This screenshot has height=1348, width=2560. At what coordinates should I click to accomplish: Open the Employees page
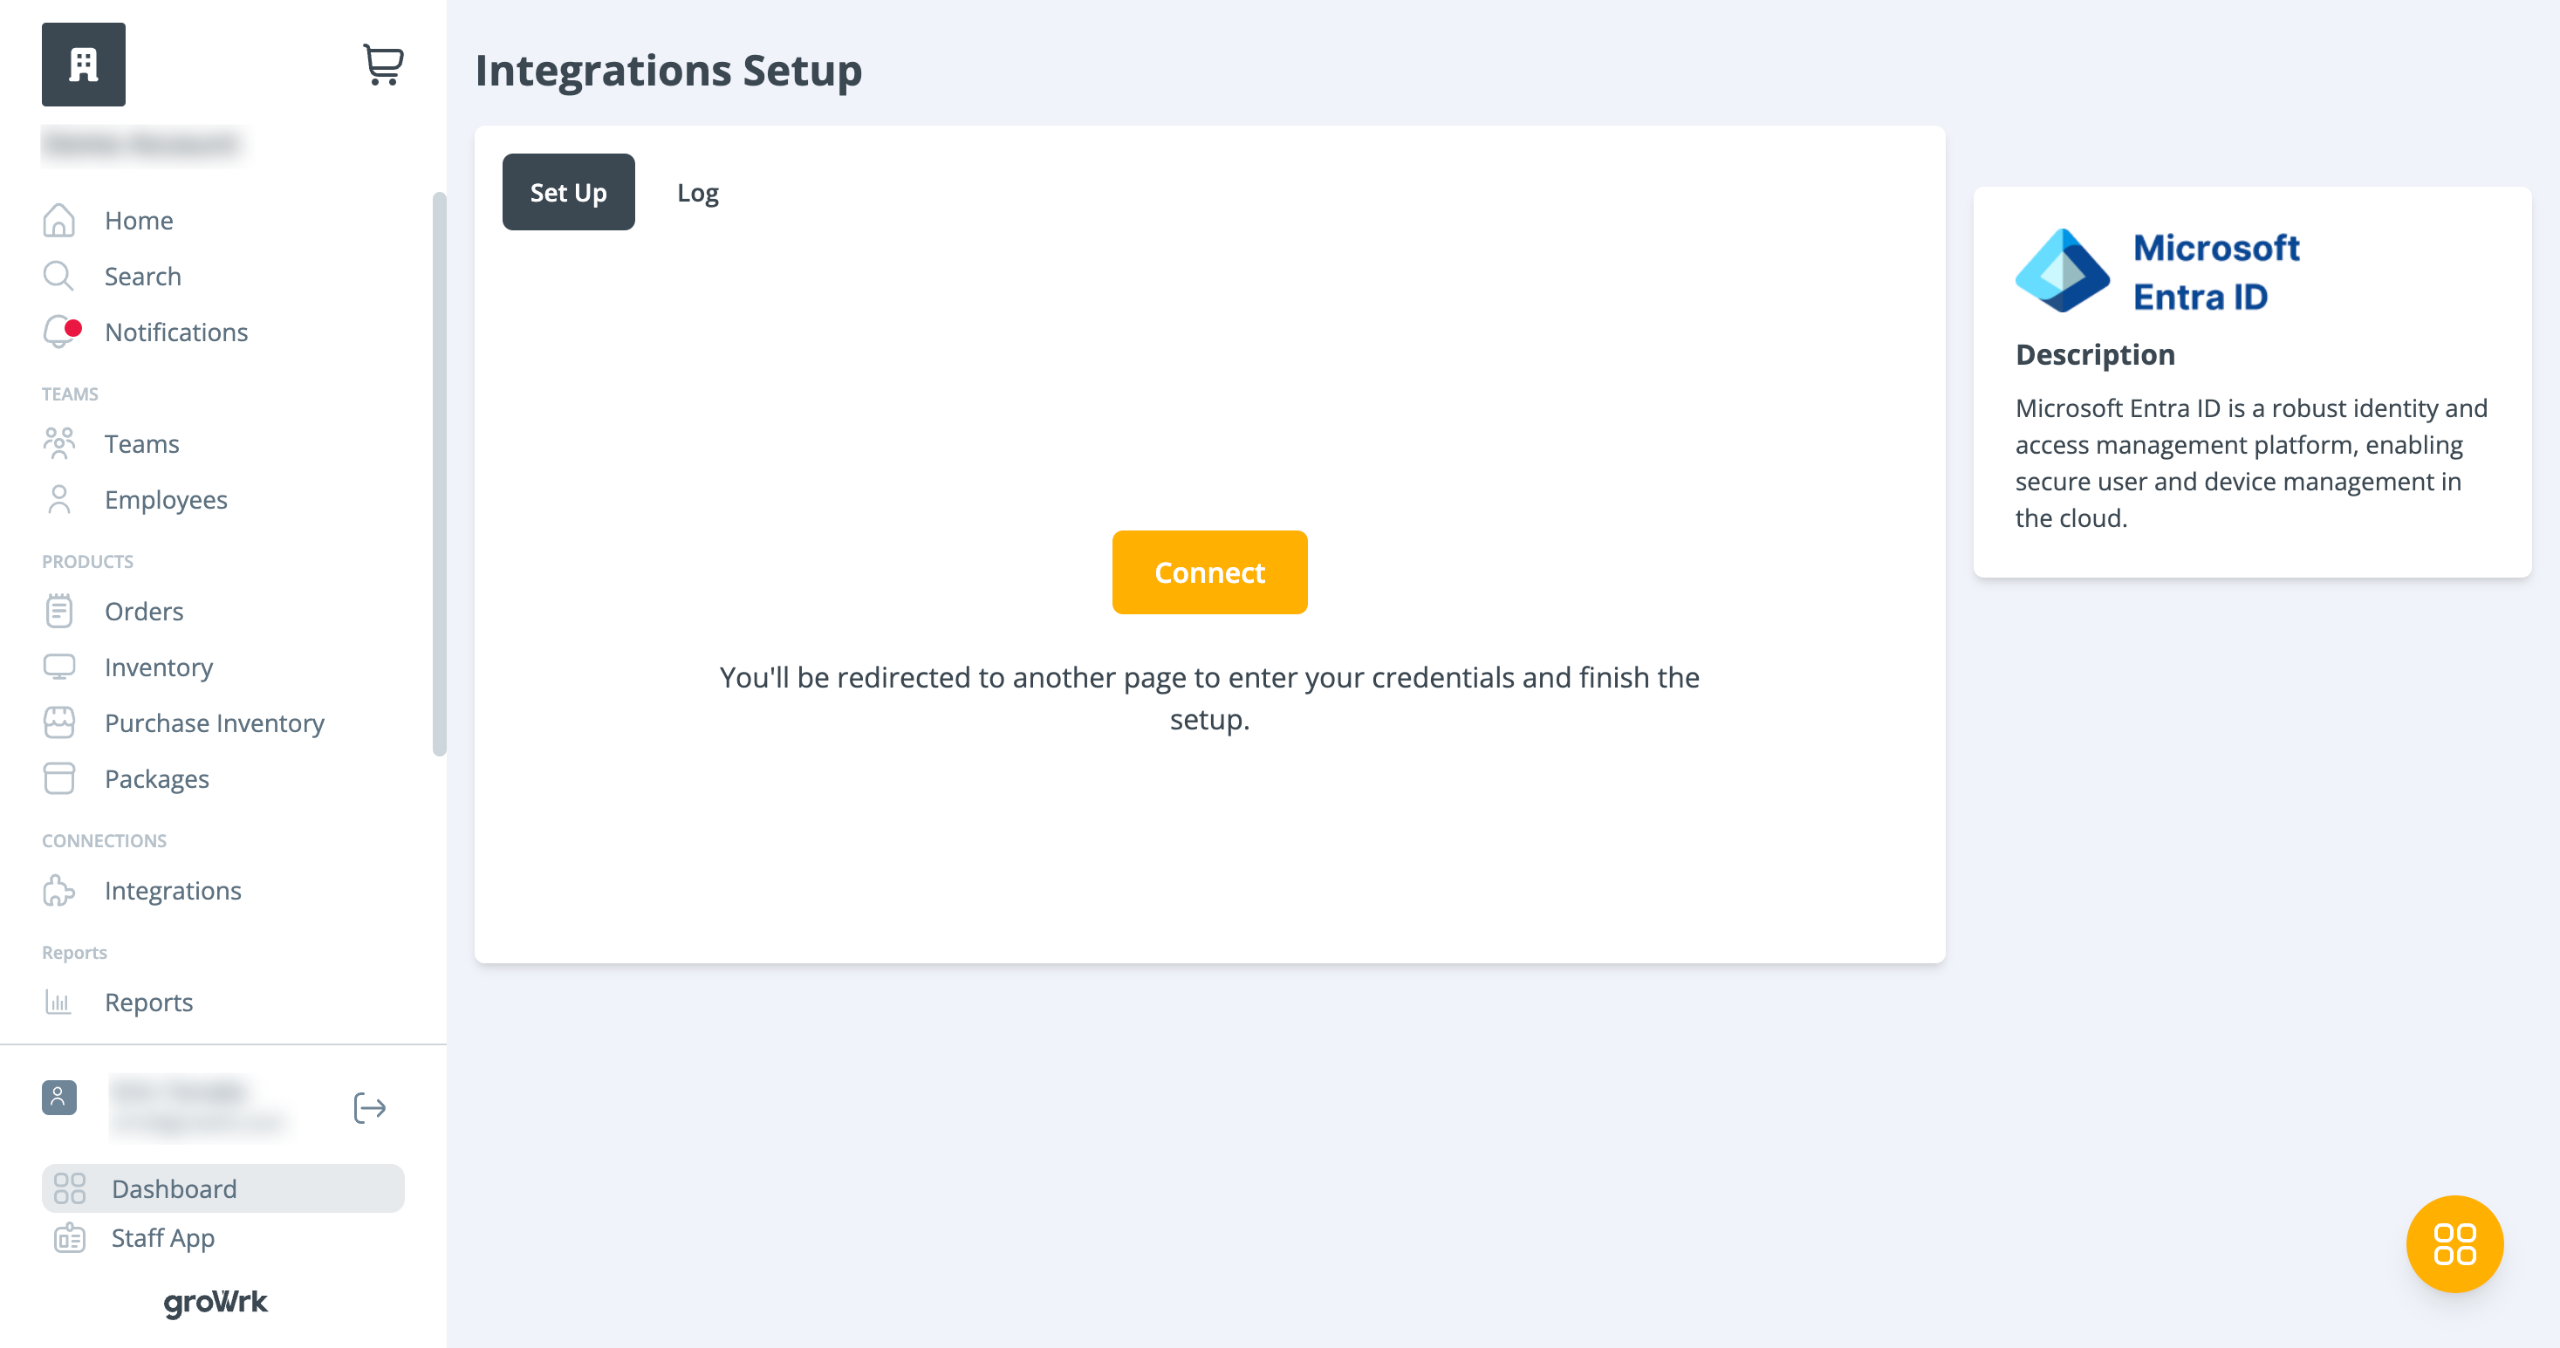pos(166,500)
